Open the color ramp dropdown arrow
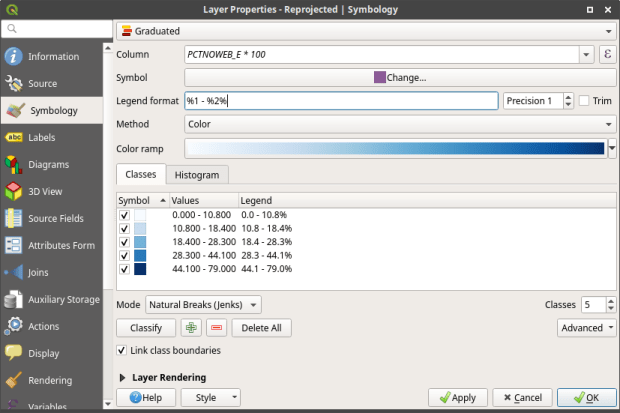Viewport: 620px width, 413px height. (x=612, y=148)
